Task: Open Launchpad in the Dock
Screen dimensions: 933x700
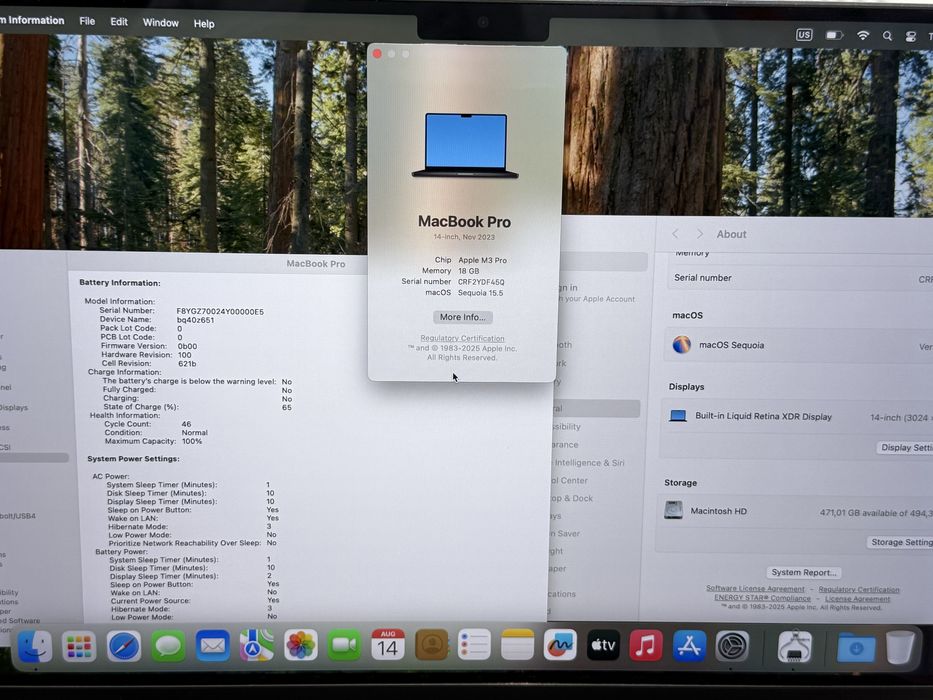Action: [79, 646]
